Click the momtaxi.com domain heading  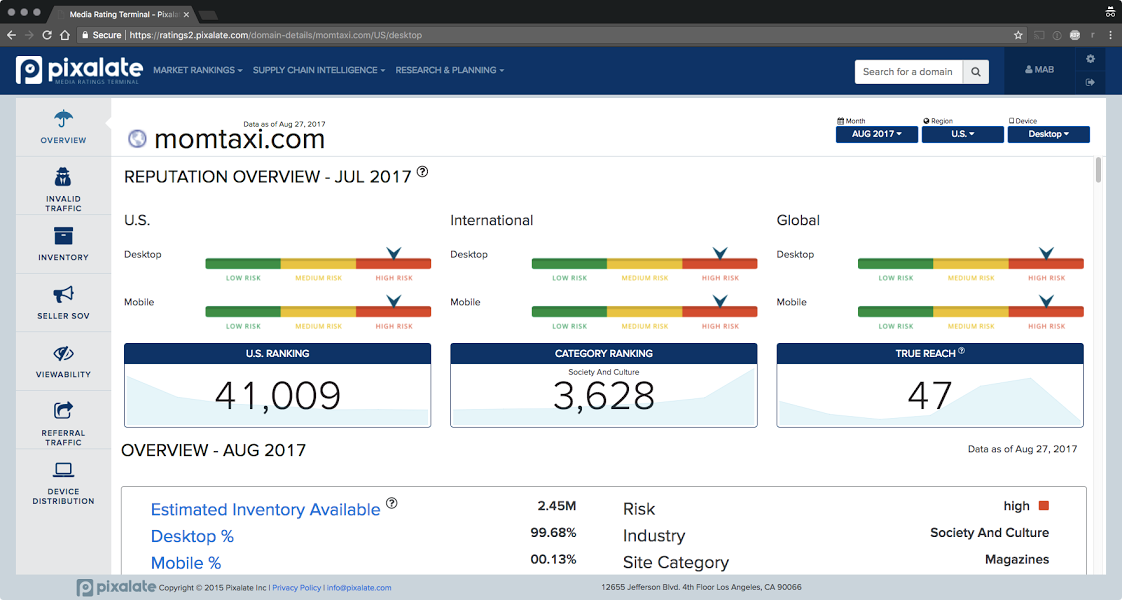pyautogui.click(x=240, y=139)
